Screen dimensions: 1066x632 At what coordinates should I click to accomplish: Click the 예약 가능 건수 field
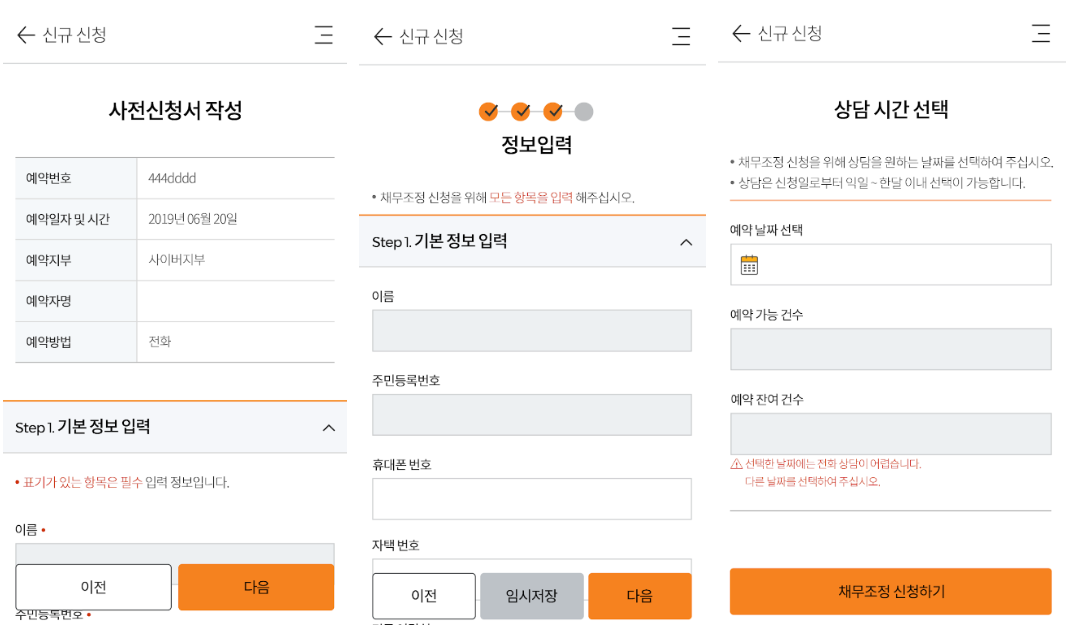click(x=889, y=349)
